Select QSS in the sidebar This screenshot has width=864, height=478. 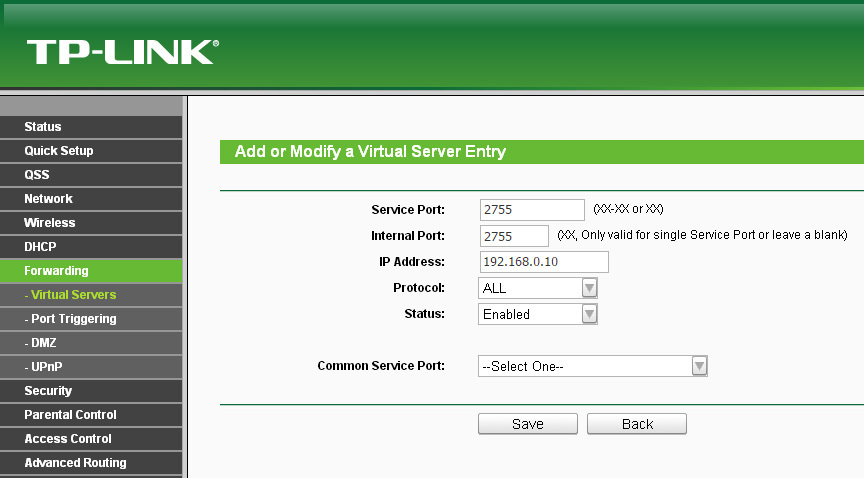tap(91, 175)
